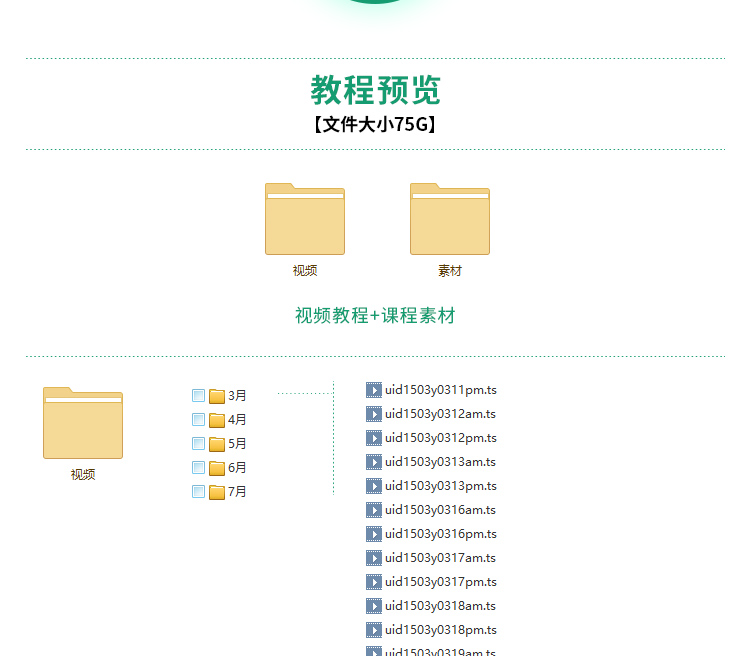Open the 素材 folder icon
The image size is (750, 656).
[450, 220]
